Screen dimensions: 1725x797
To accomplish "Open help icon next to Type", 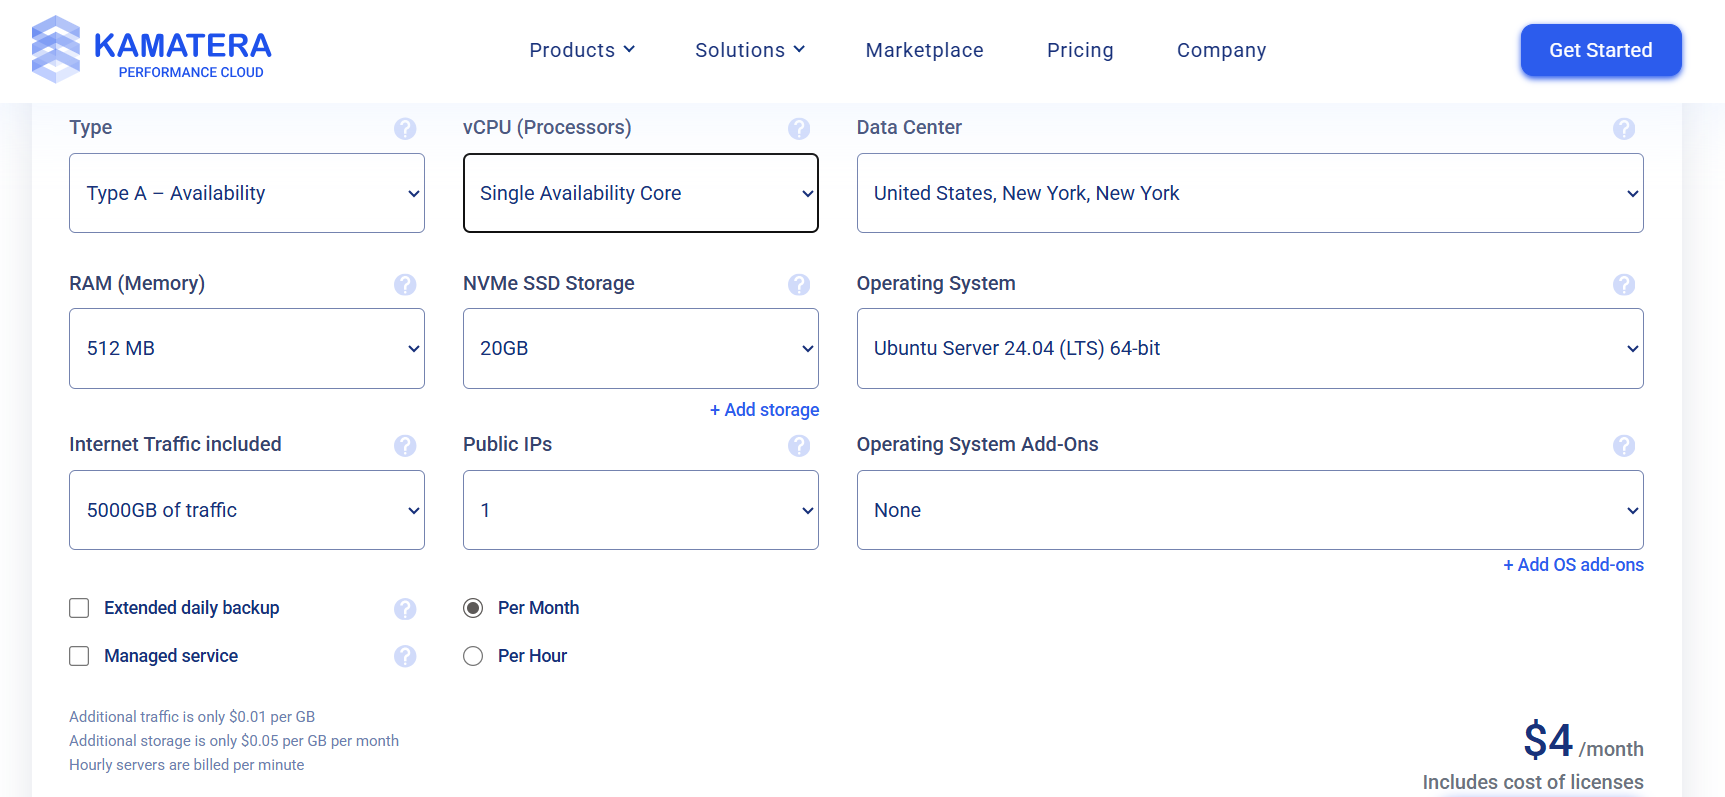I will [x=405, y=128].
